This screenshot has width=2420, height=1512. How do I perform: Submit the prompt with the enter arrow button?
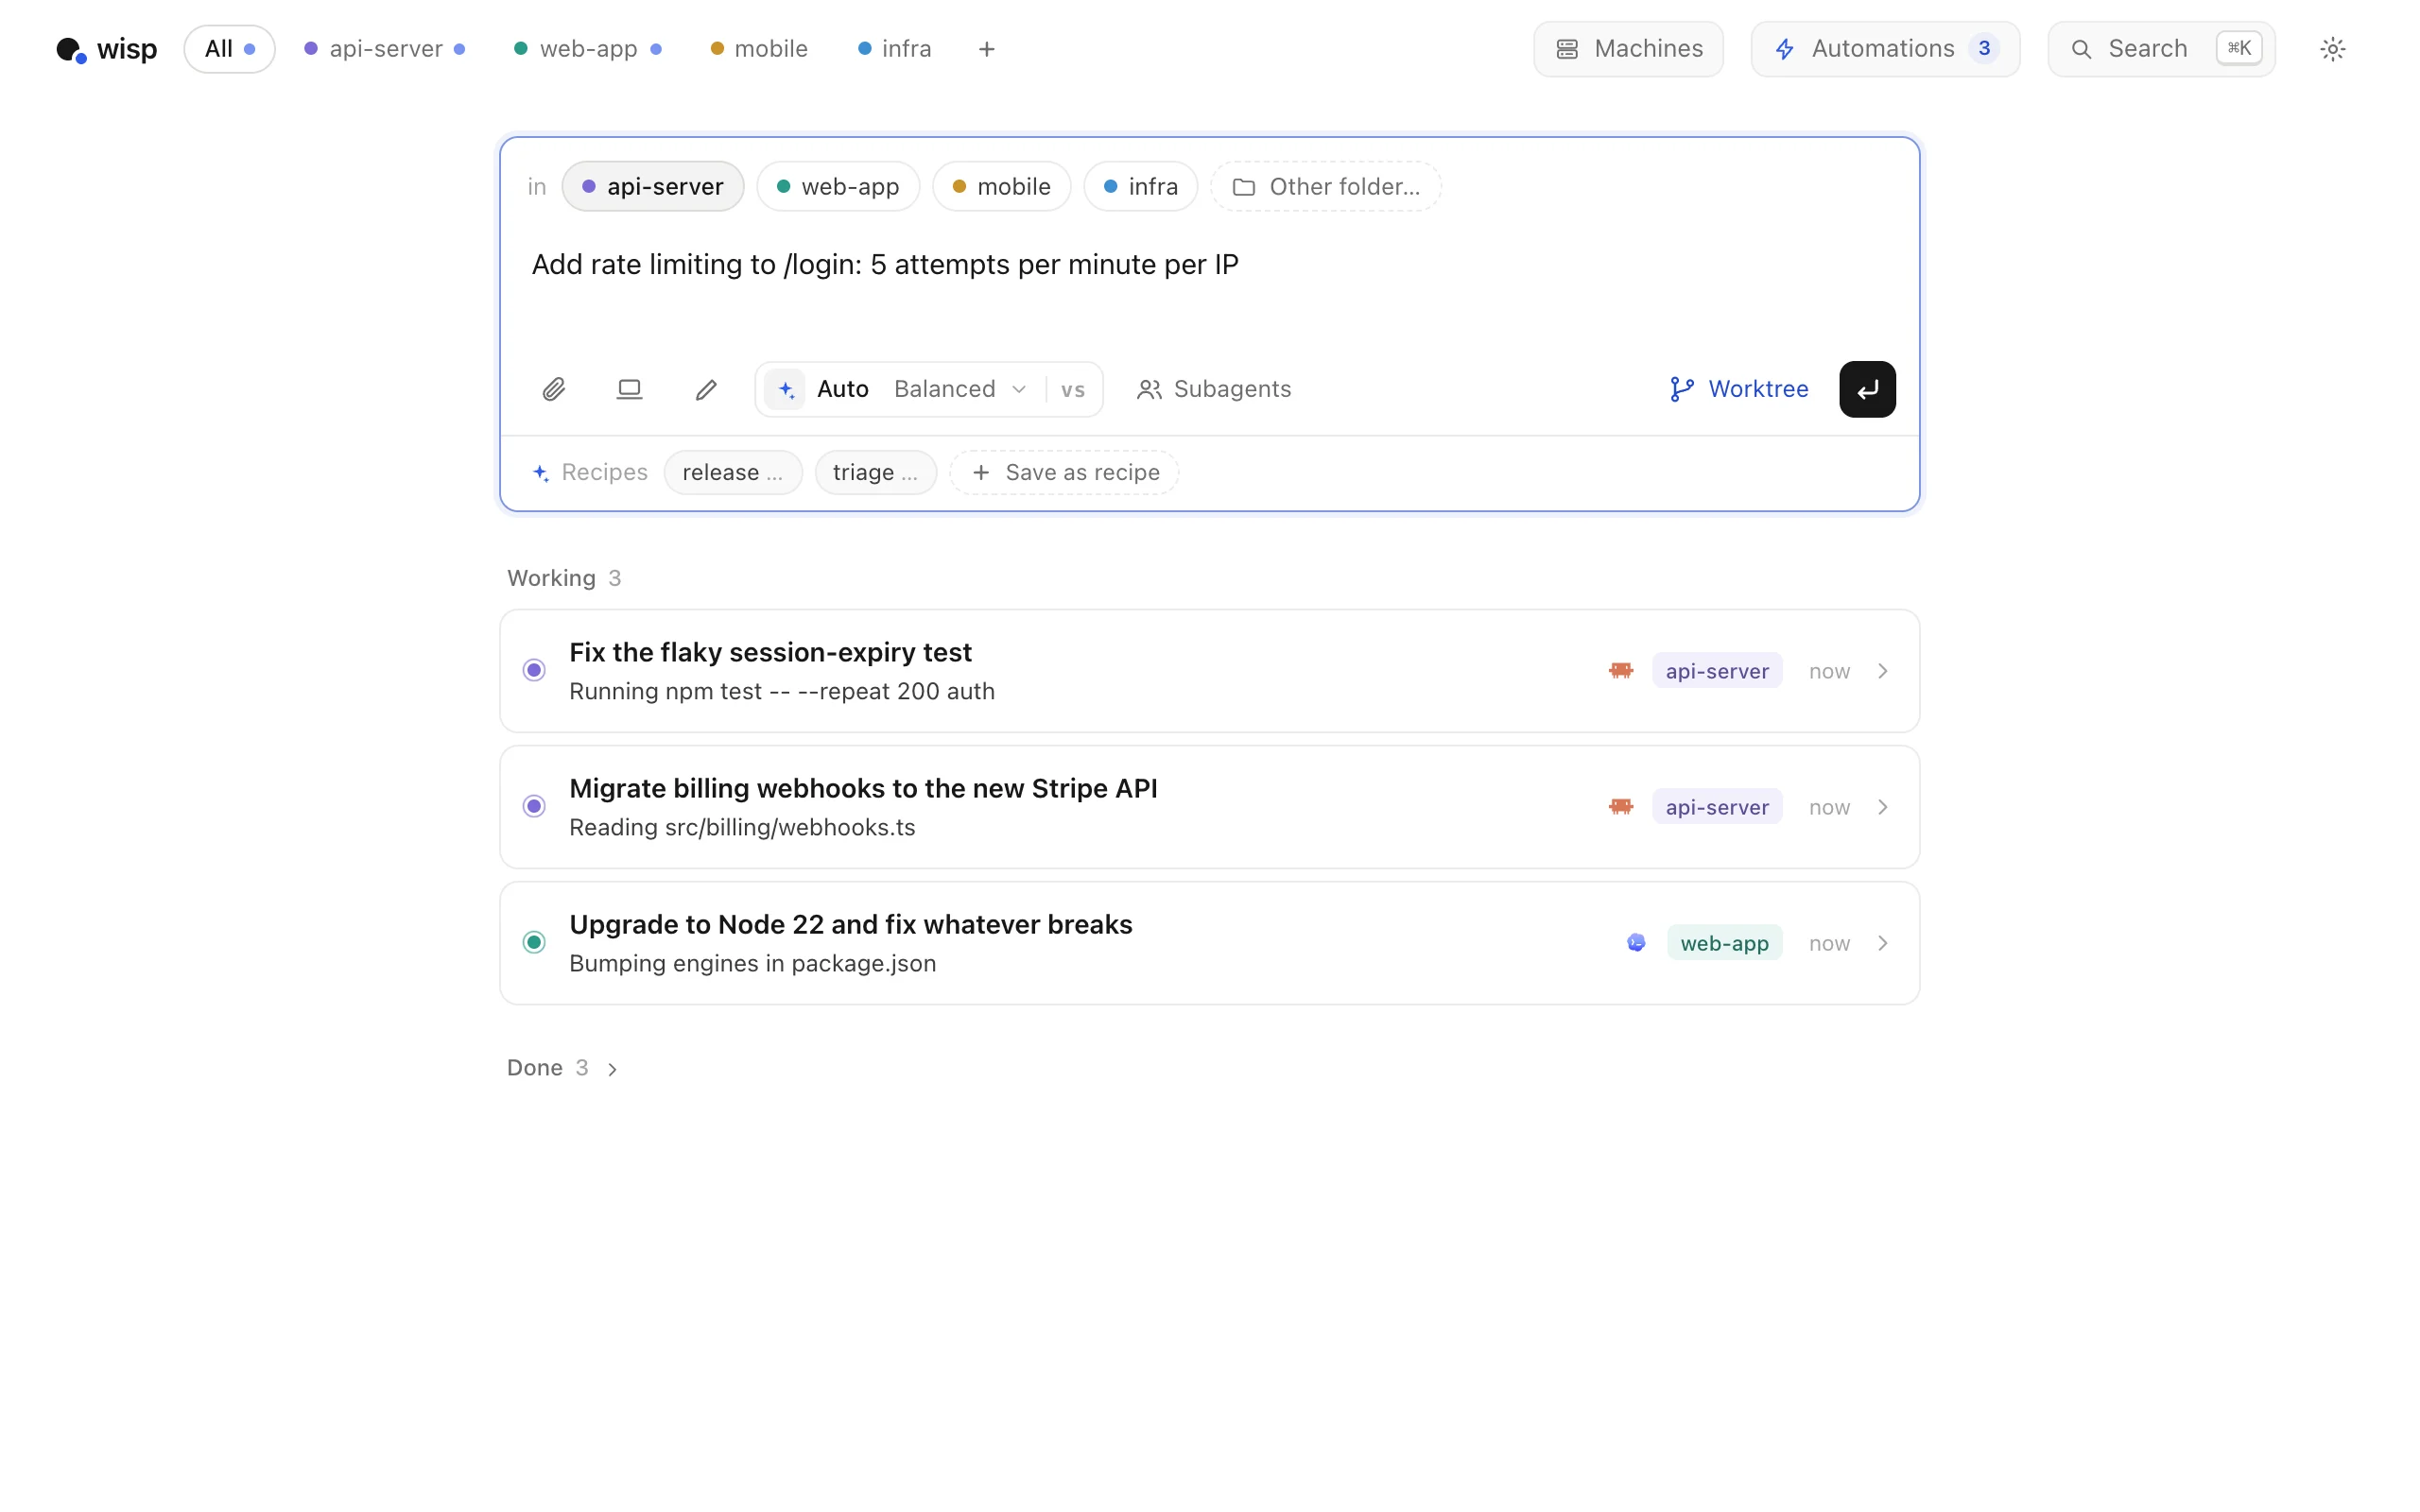[1867, 389]
